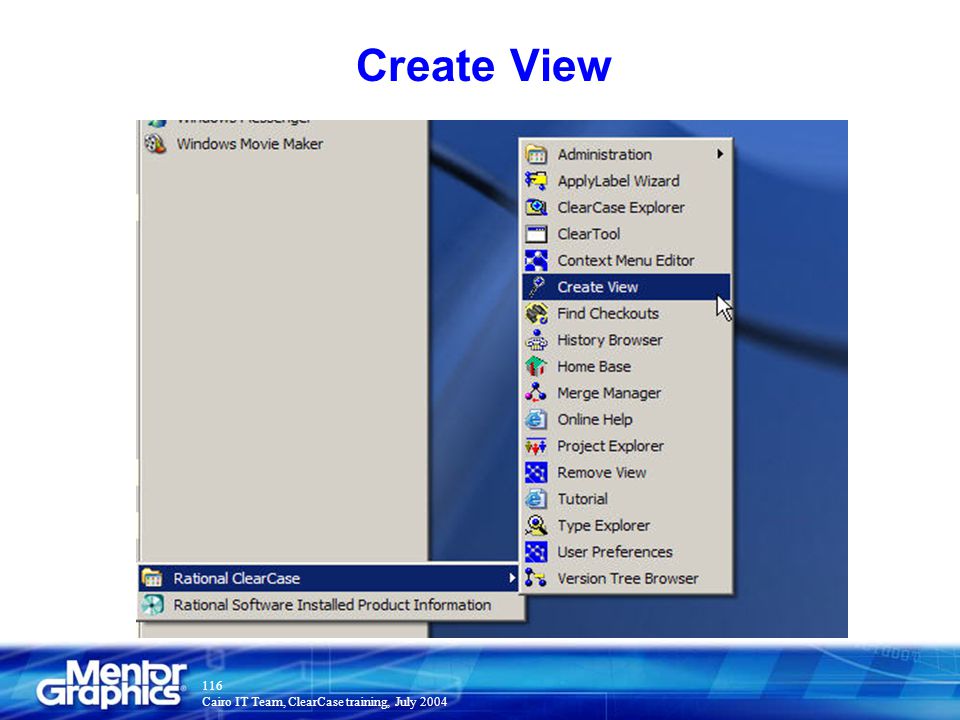Open User Preferences menu entry

coord(626,552)
